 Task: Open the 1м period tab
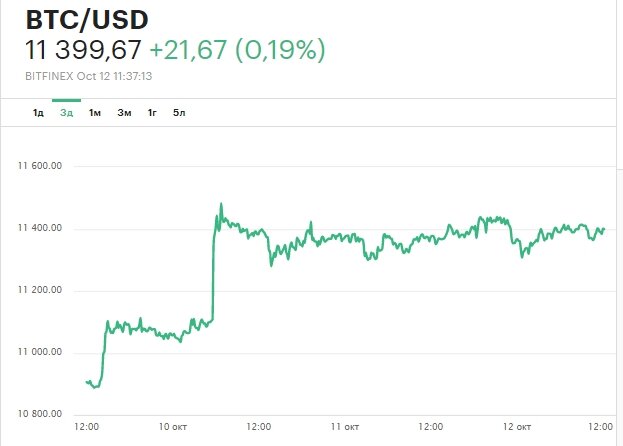pos(95,112)
